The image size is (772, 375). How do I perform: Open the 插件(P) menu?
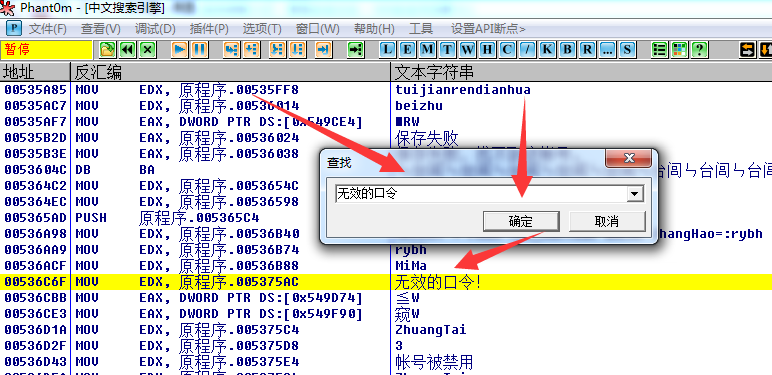tap(209, 29)
